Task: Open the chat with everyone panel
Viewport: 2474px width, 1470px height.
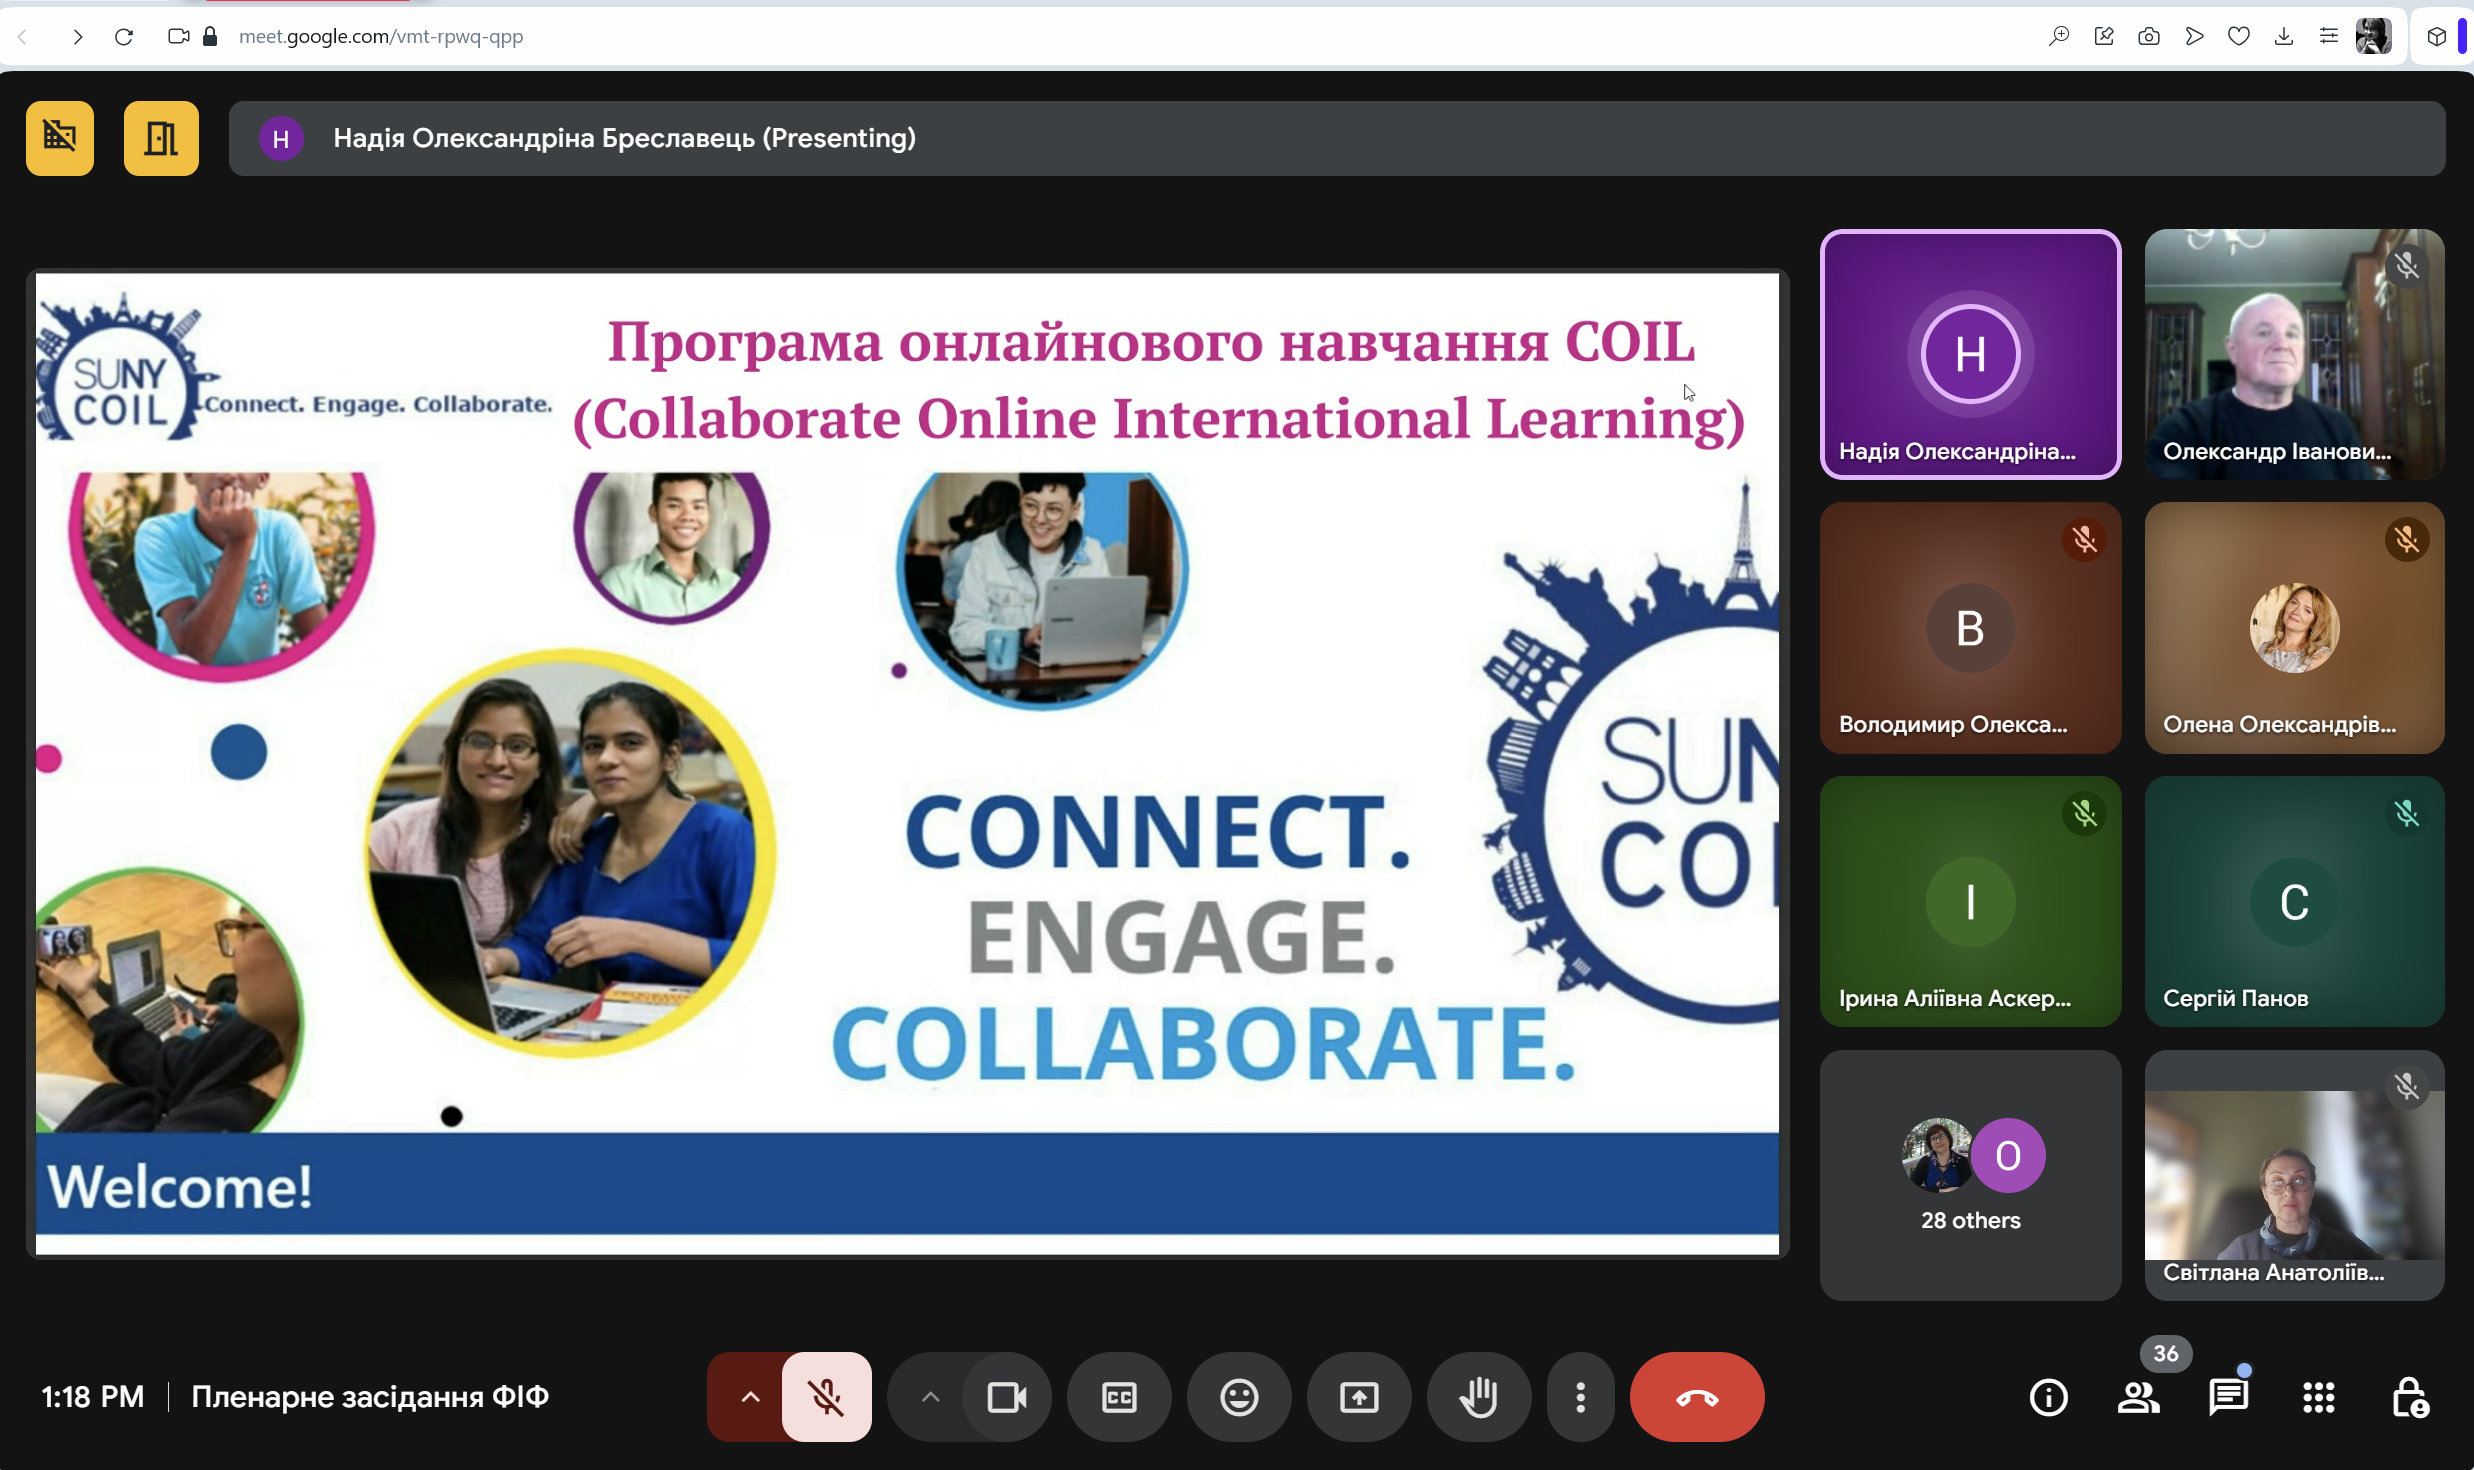Action: tap(2228, 1397)
